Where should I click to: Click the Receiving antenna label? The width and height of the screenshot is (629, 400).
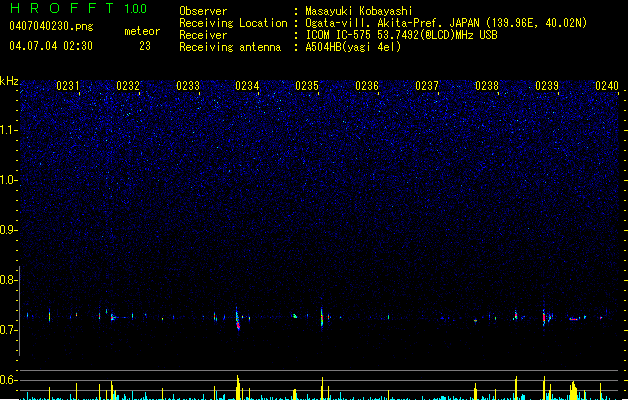click(230, 47)
